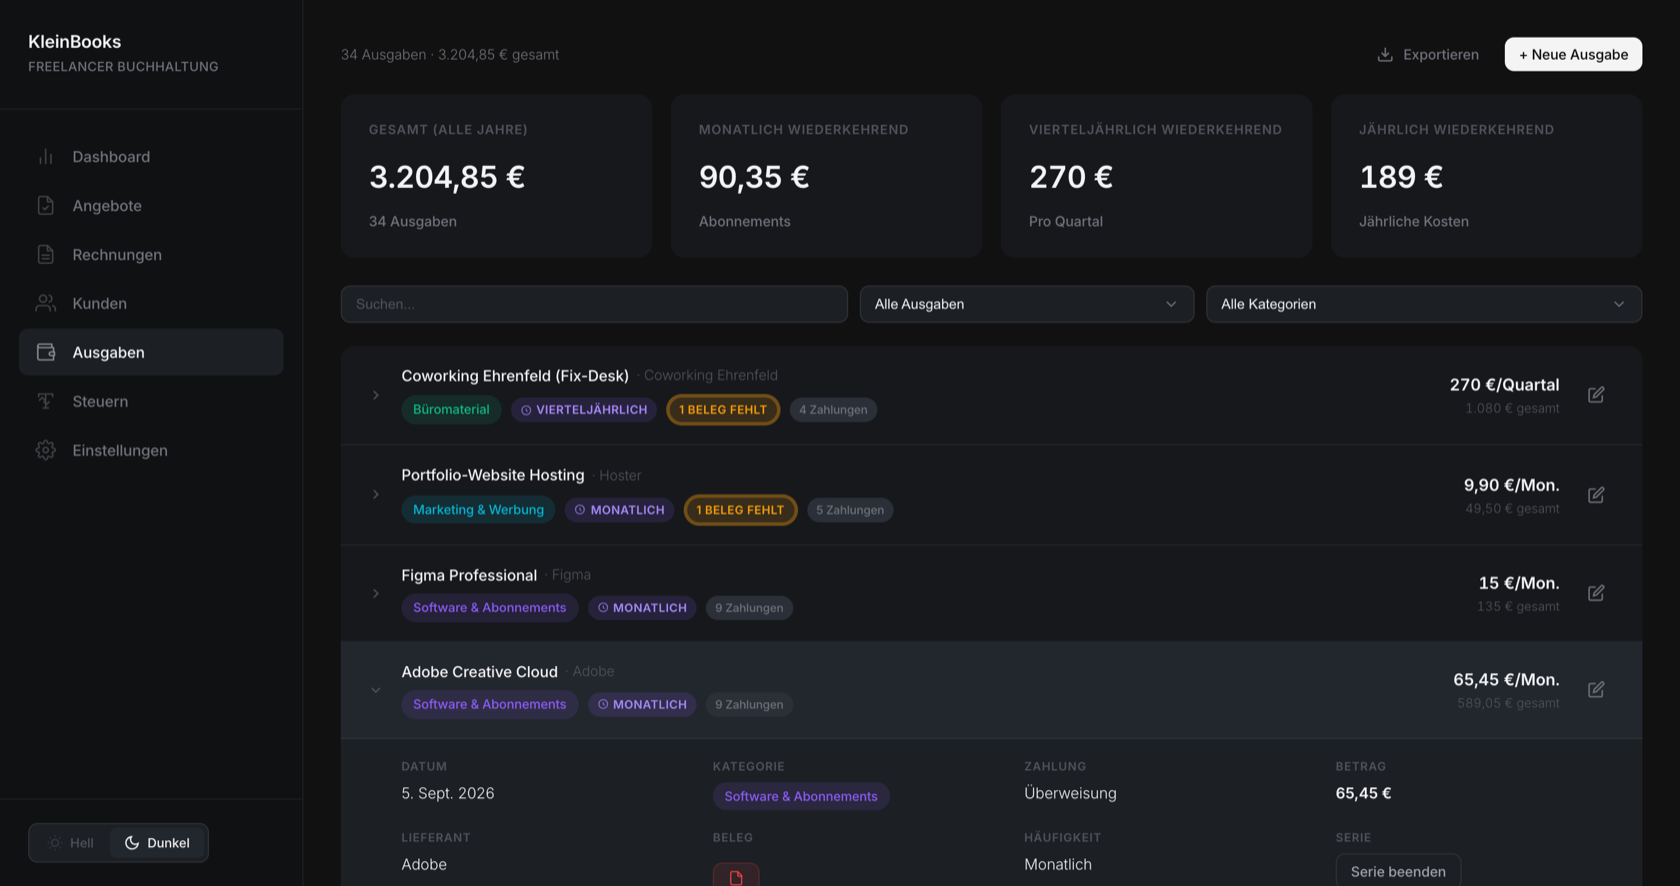The height and width of the screenshot is (886, 1680).
Task: Navigate to Kunden
Action: [151, 304]
